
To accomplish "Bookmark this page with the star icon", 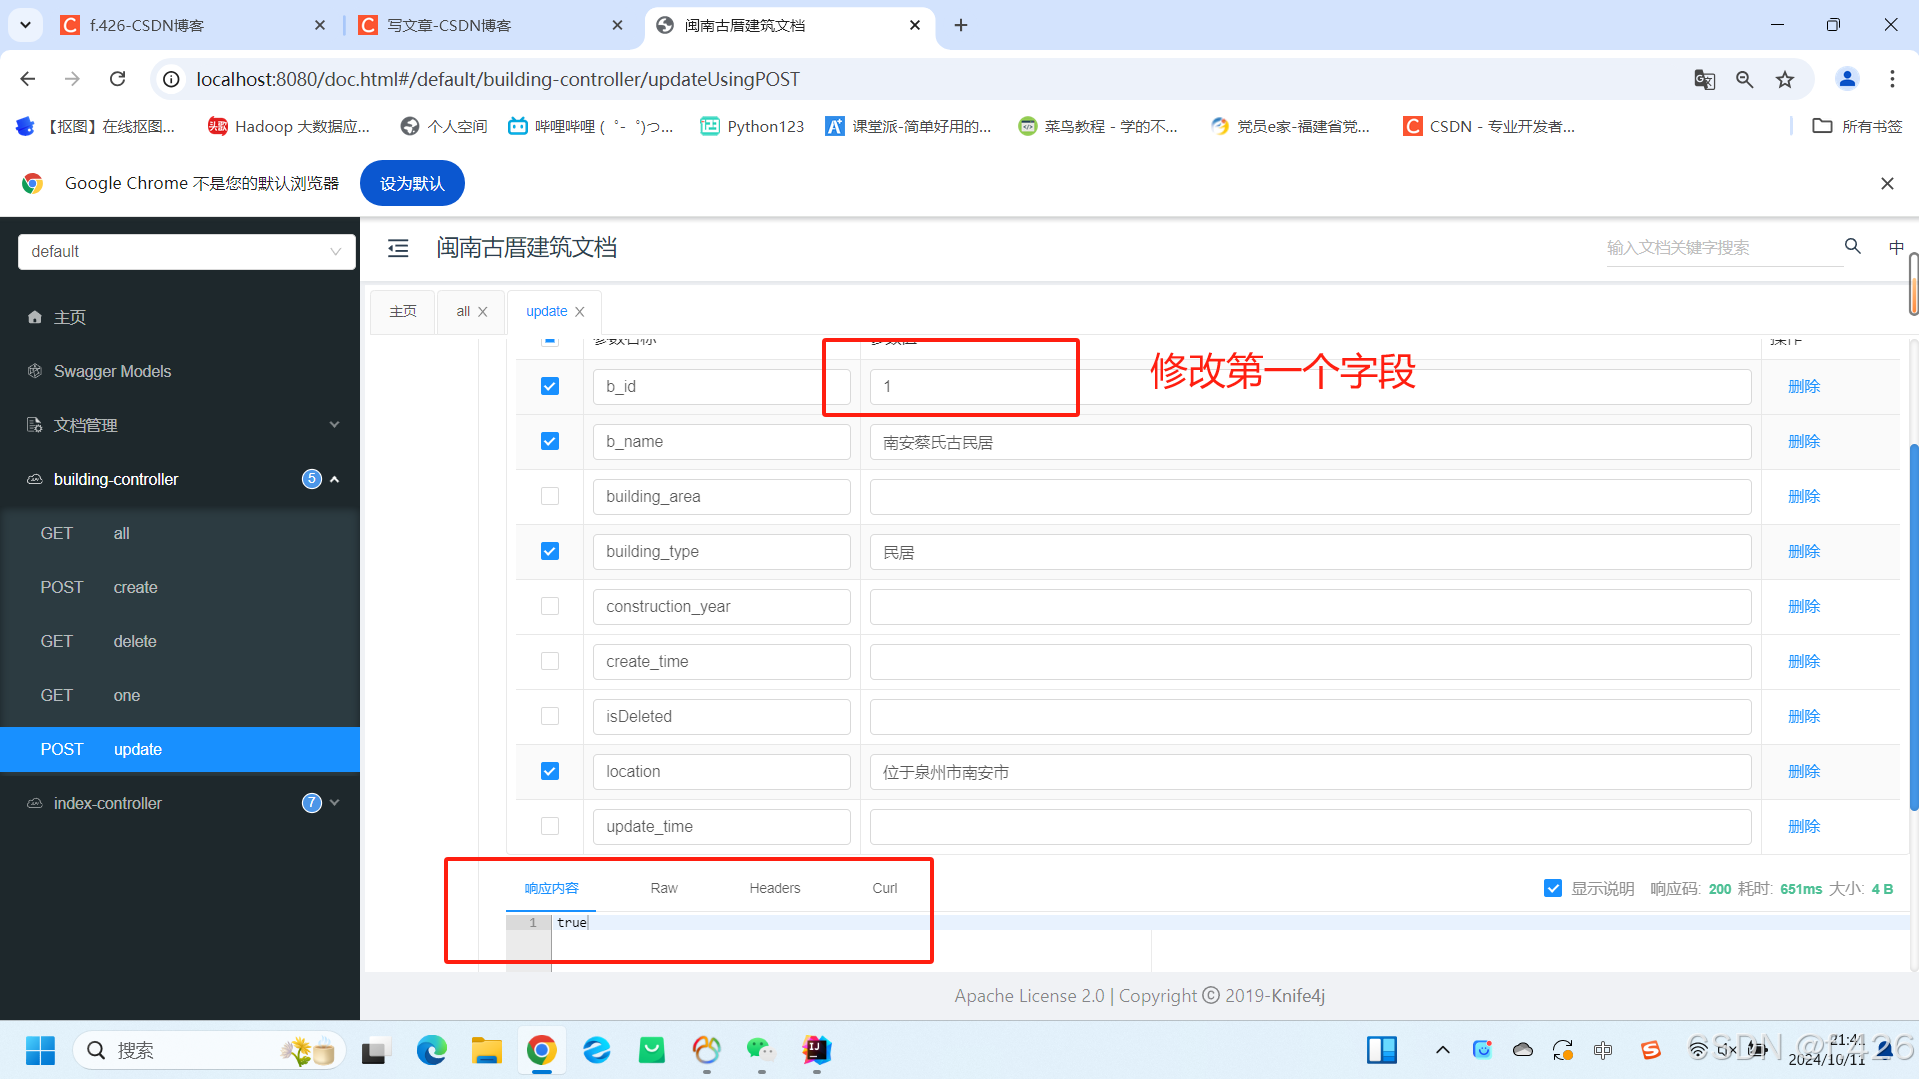I will [x=1785, y=79].
